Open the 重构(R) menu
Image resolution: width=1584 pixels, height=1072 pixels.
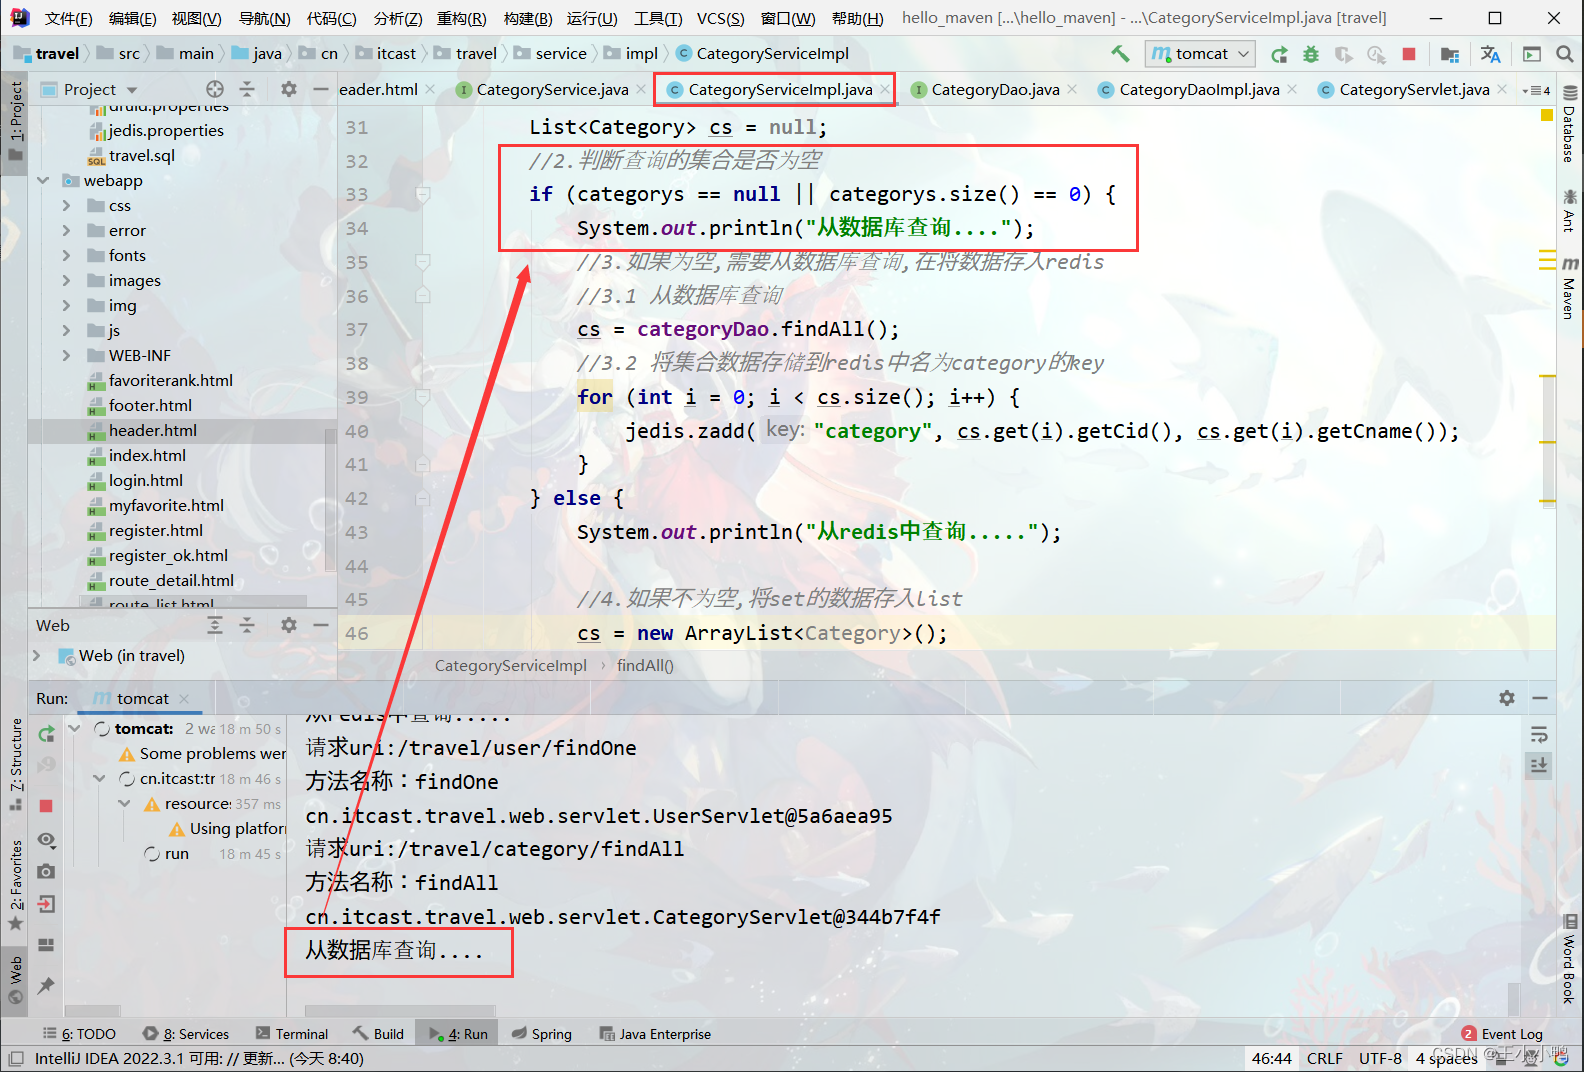pyautogui.click(x=461, y=18)
